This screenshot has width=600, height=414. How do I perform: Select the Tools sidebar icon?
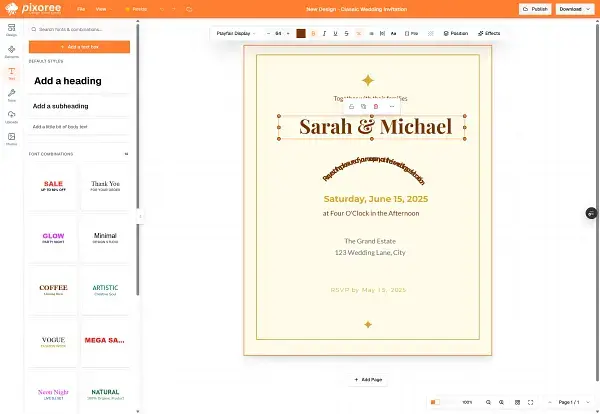pyautogui.click(x=11, y=97)
